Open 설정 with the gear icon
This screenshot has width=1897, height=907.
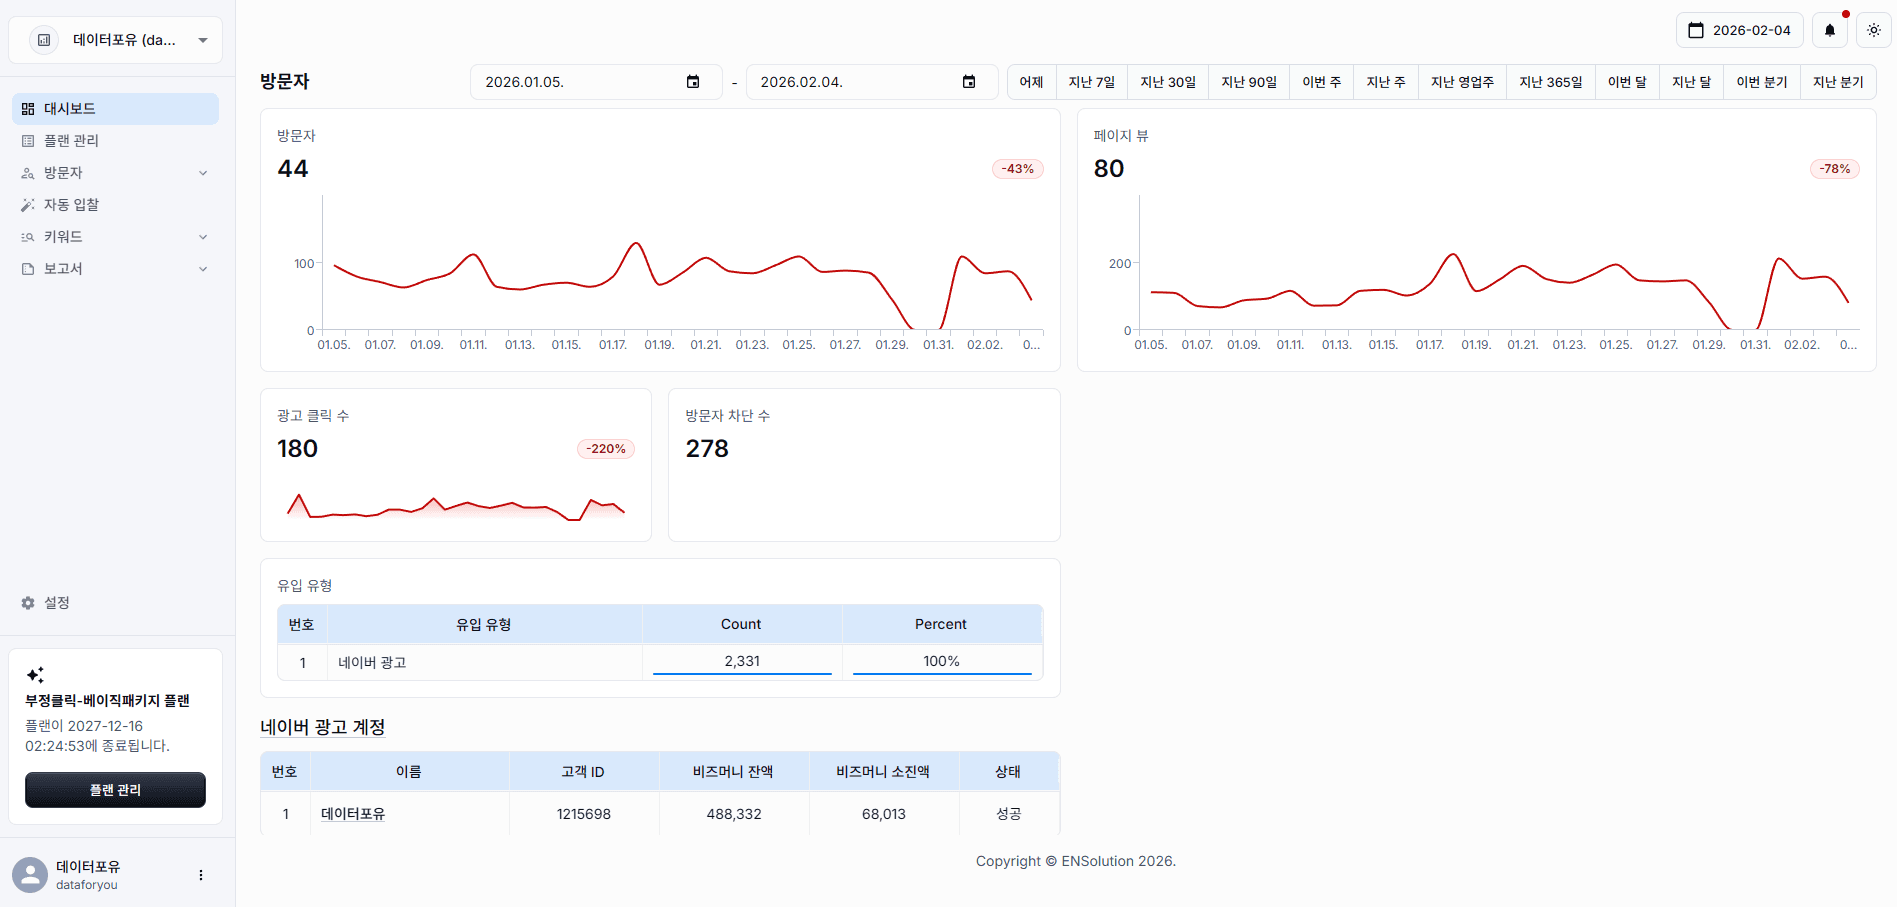[28, 603]
